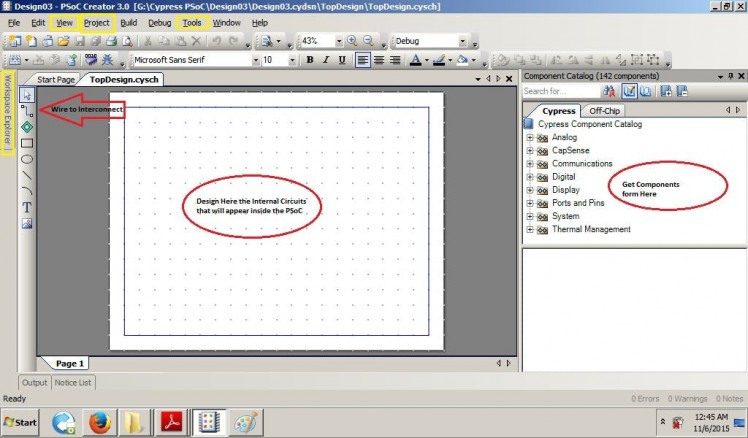The height and width of the screenshot is (438, 748).
Task: Open the font color dropdown arrow
Action: [426, 60]
